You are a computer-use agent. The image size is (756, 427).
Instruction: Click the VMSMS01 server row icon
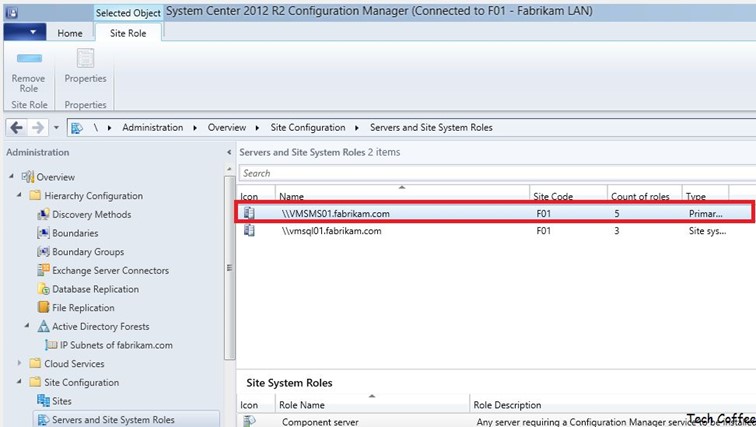click(249, 213)
